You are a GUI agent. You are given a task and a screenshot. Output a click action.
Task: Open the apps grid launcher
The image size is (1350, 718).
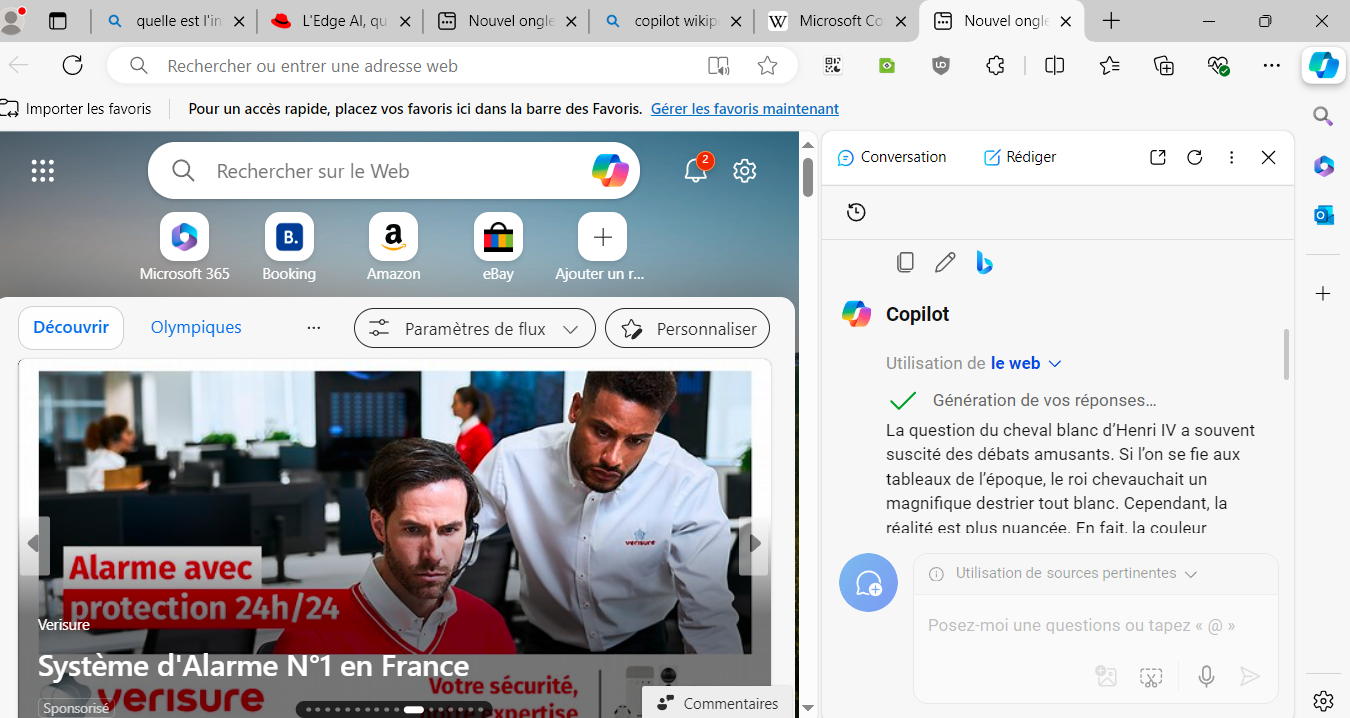point(42,171)
